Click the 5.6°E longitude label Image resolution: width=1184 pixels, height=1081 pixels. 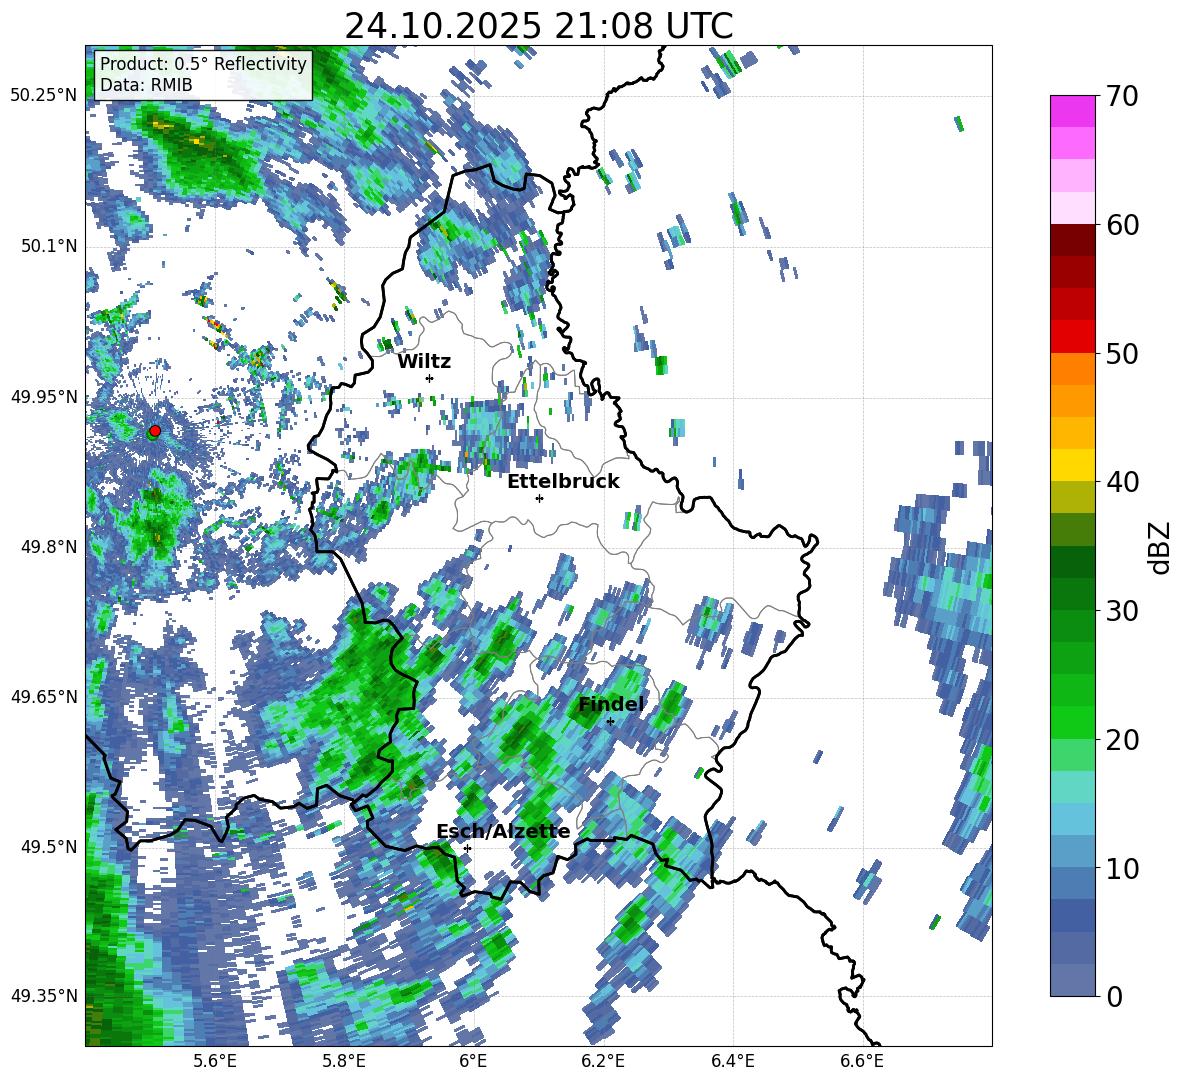coord(215,1061)
